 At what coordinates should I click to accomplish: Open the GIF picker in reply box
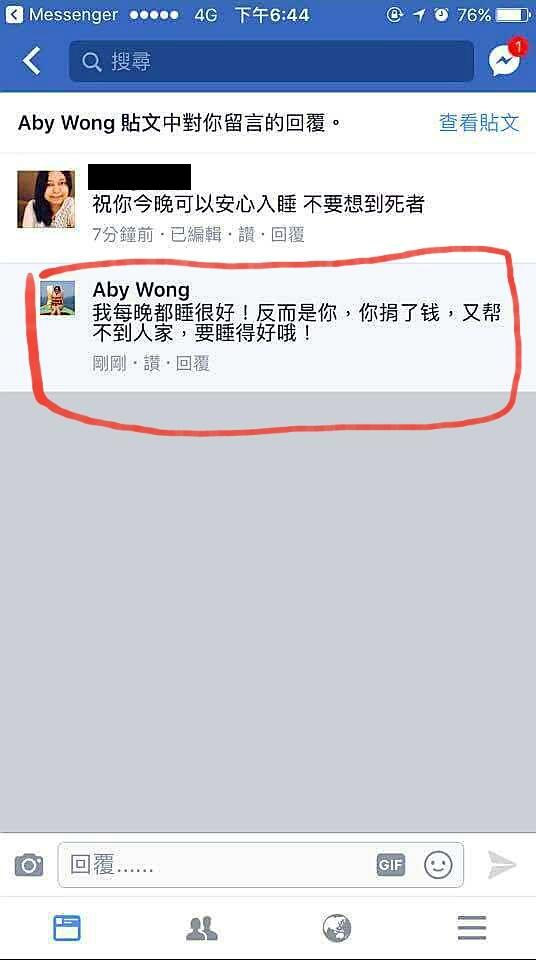click(391, 864)
